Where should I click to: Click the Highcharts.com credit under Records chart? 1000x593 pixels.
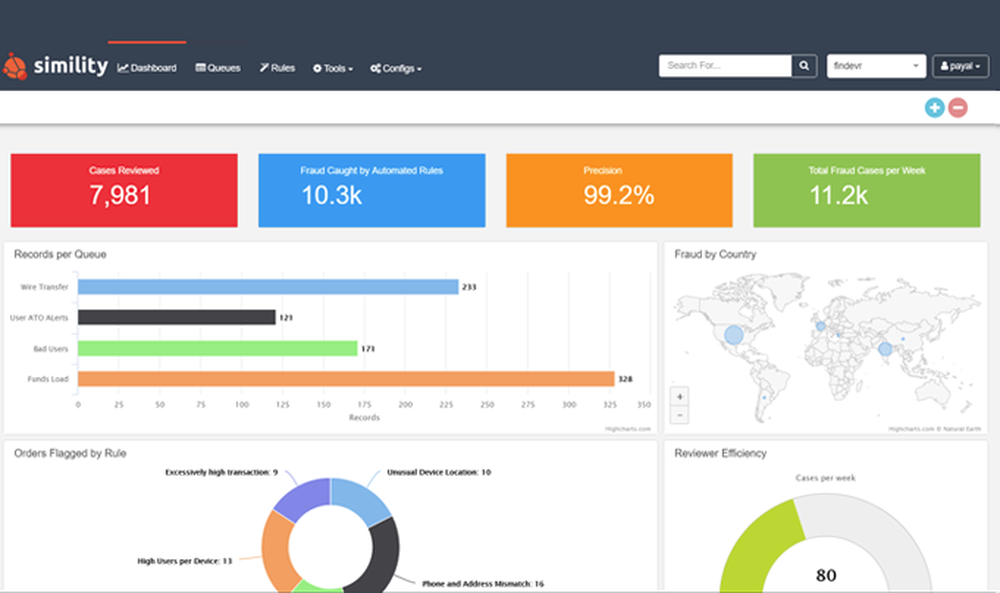[628, 429]
